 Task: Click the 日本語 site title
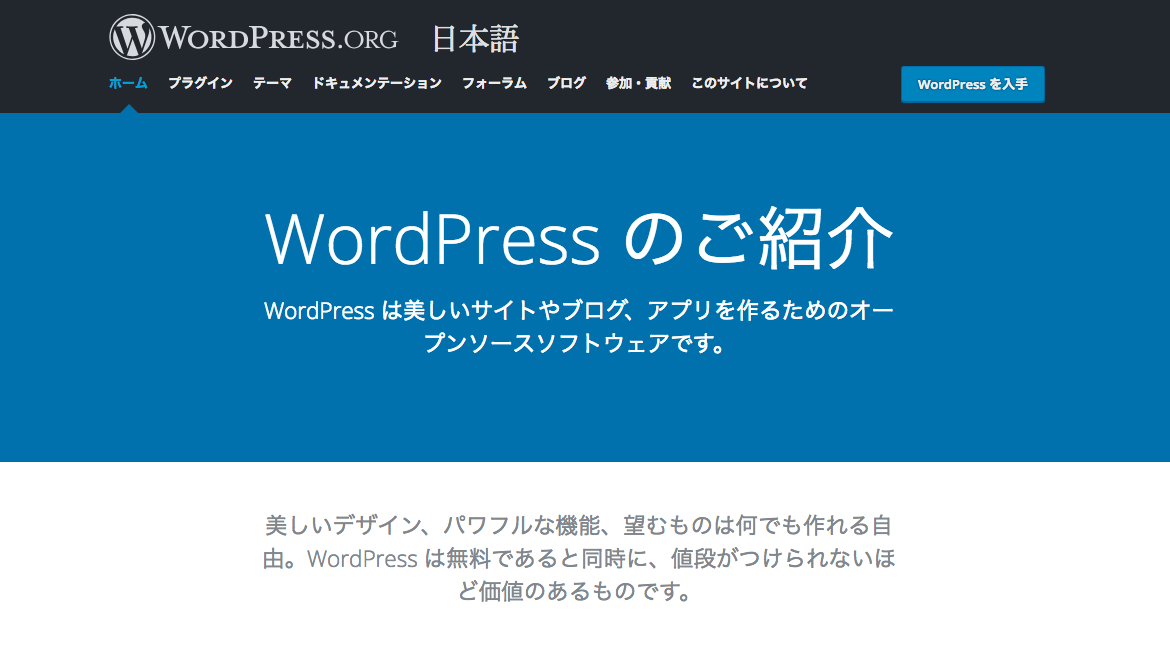[475, 39]
